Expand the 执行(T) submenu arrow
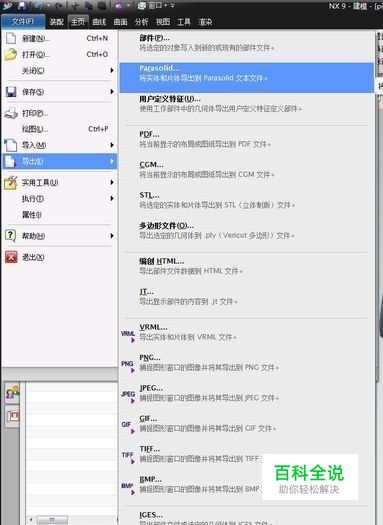Viewport: 383px width, 525px height. 112,199
